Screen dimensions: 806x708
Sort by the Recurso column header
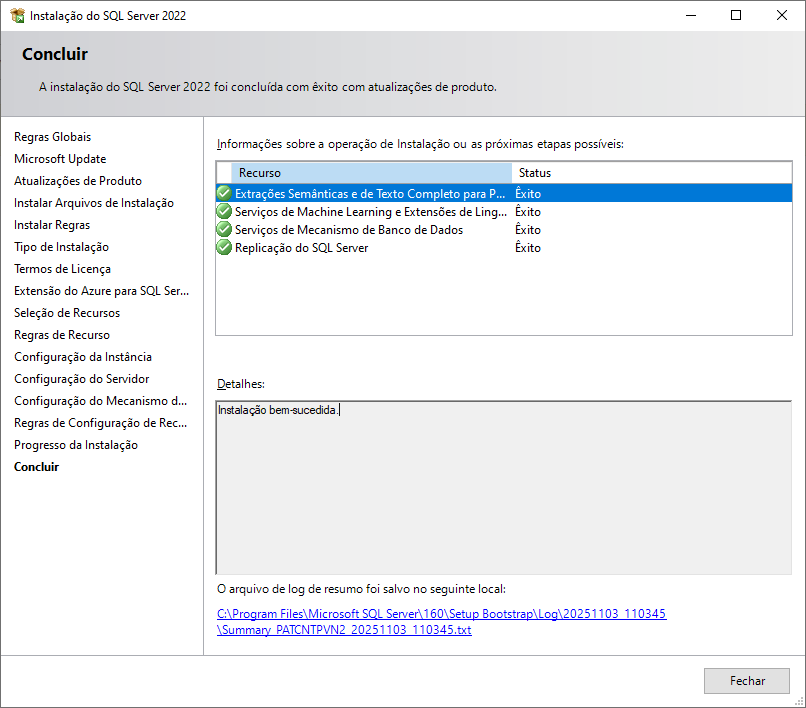tap(371, 173)
